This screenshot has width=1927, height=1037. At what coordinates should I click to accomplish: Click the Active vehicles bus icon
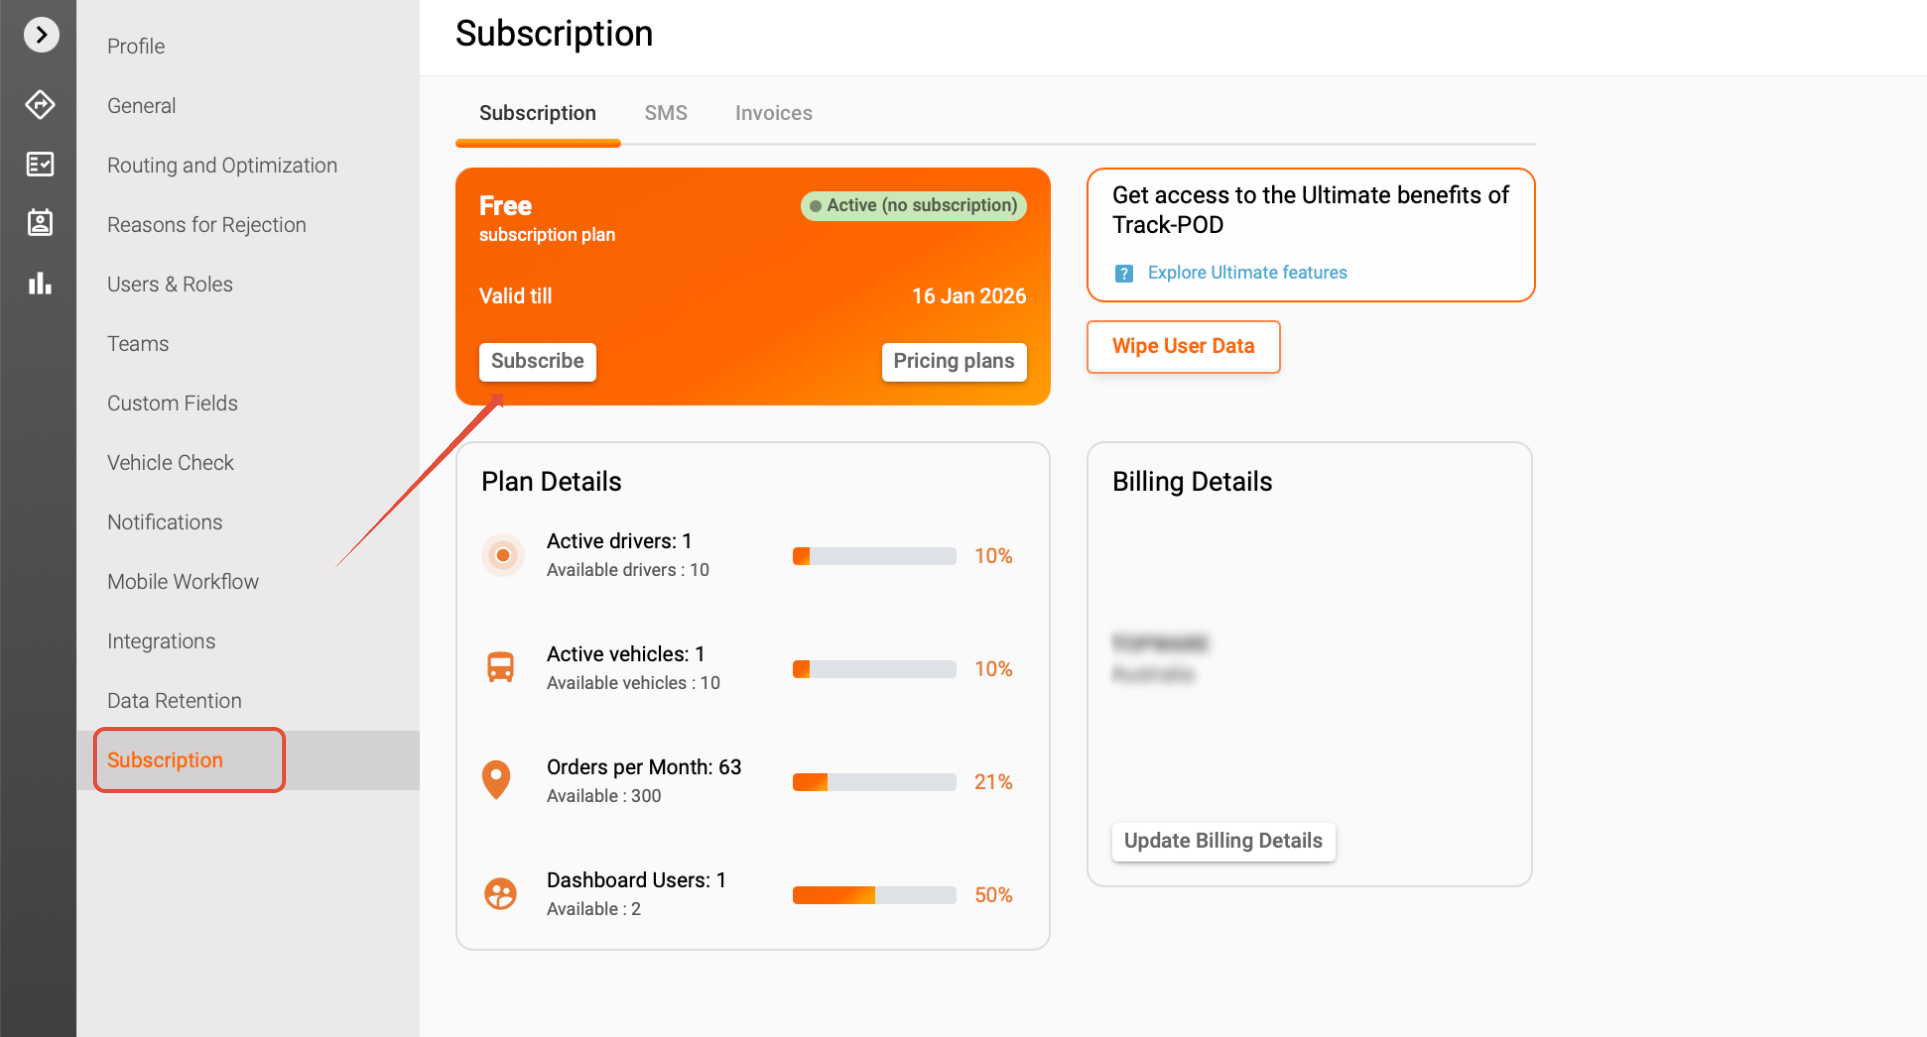[x=501, y=667]
